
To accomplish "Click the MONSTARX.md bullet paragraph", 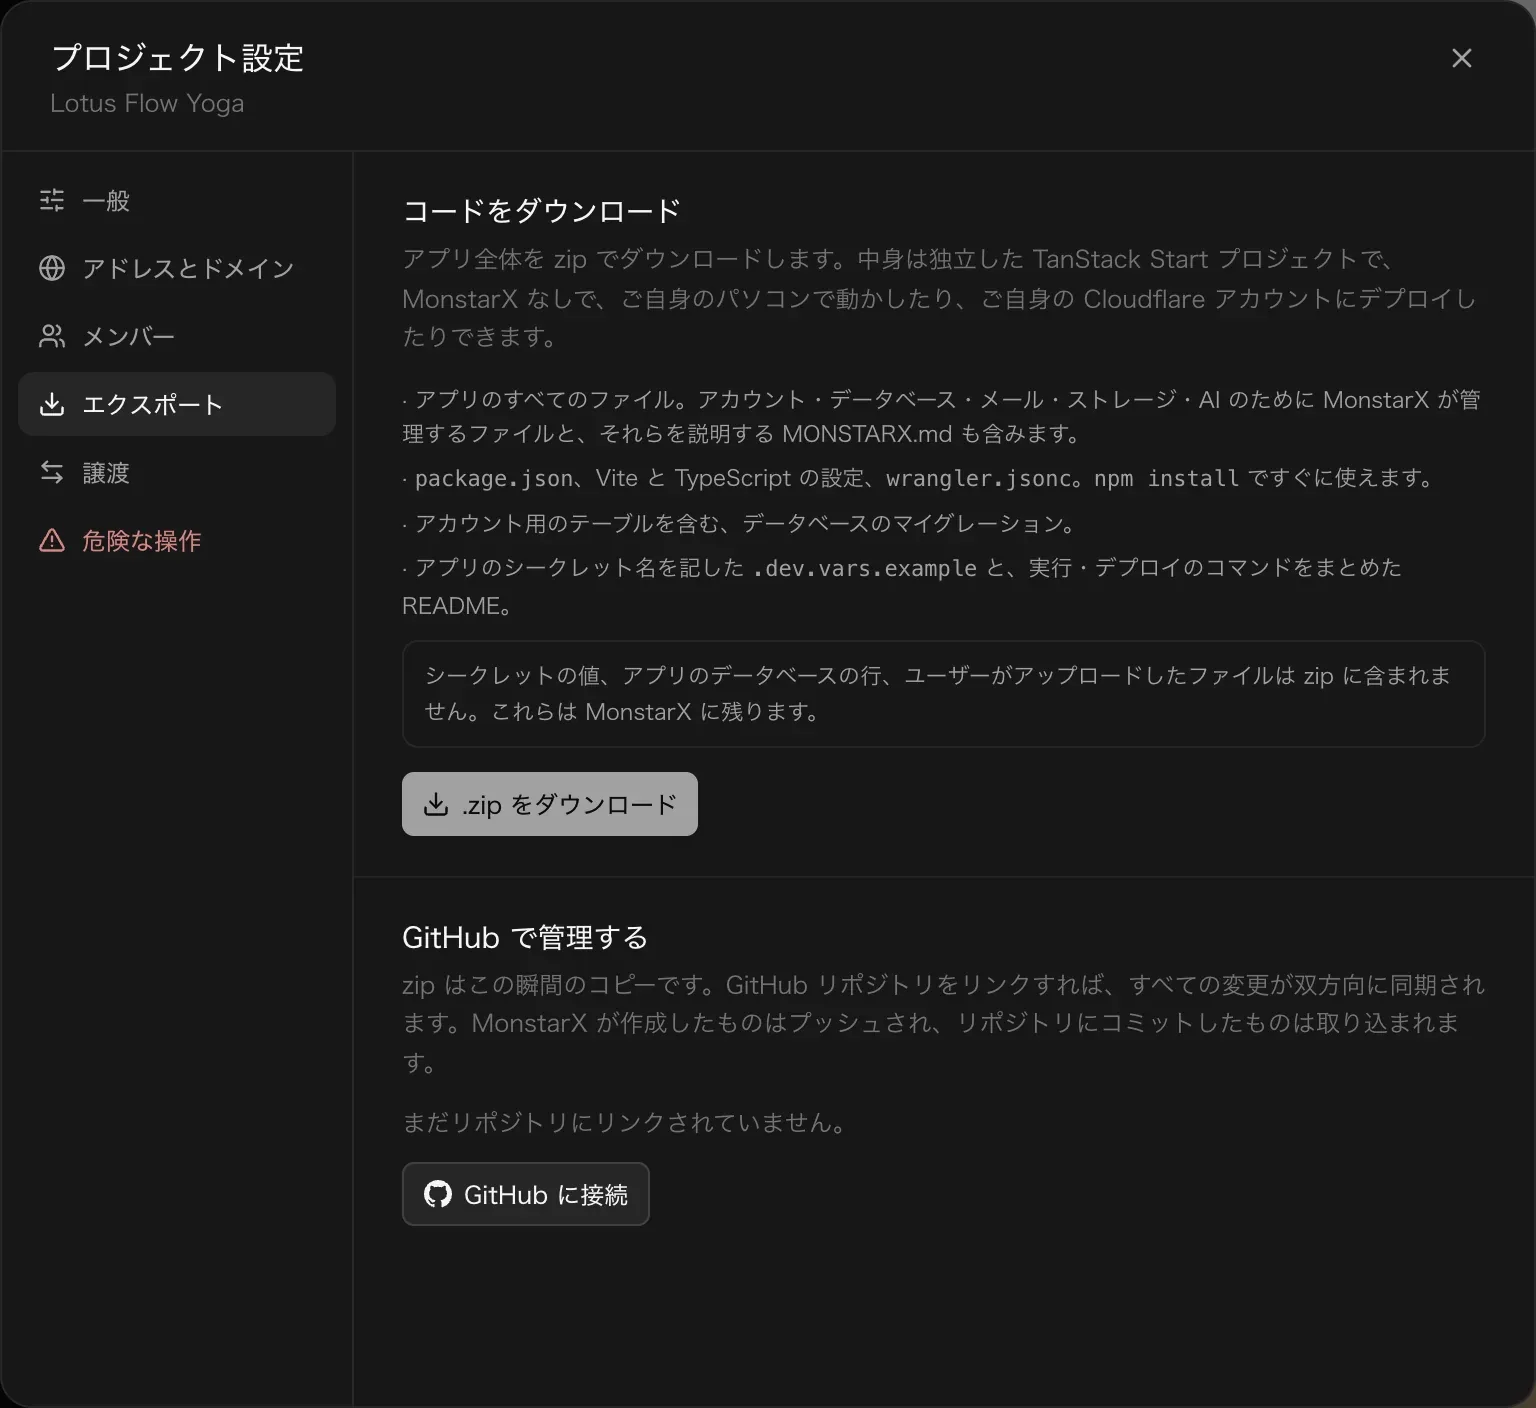I will point(941,416).
